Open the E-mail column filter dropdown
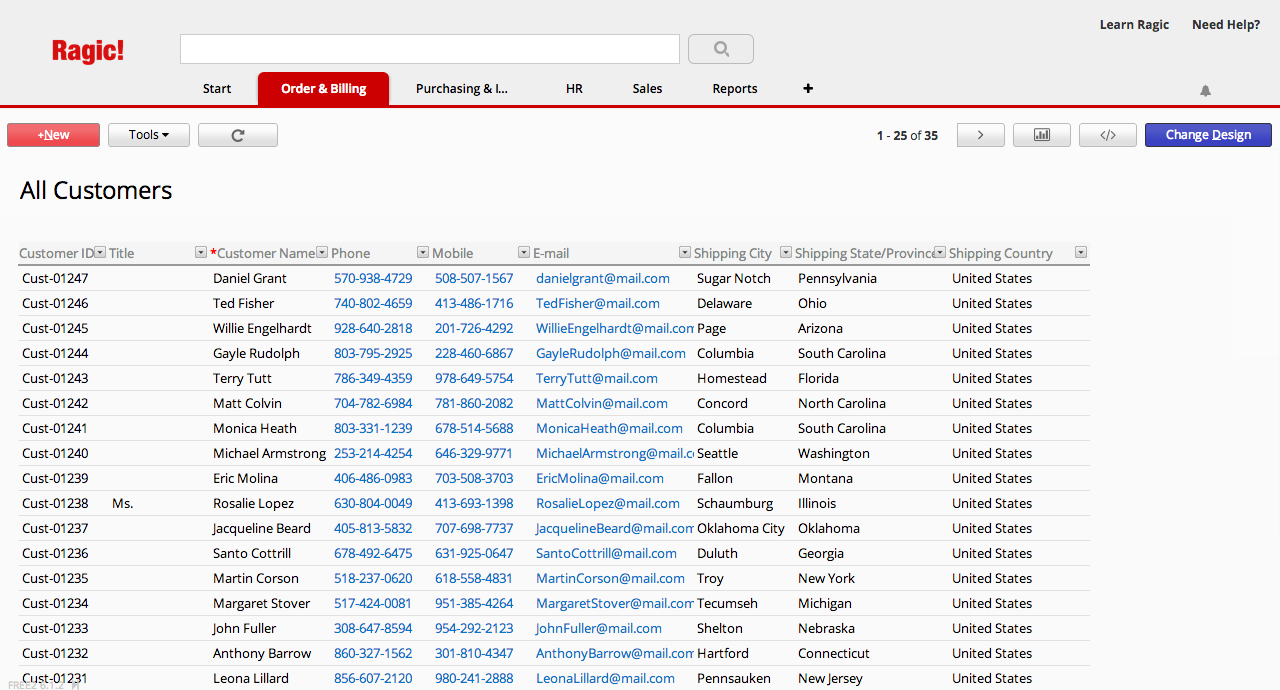 pos(685,253)
